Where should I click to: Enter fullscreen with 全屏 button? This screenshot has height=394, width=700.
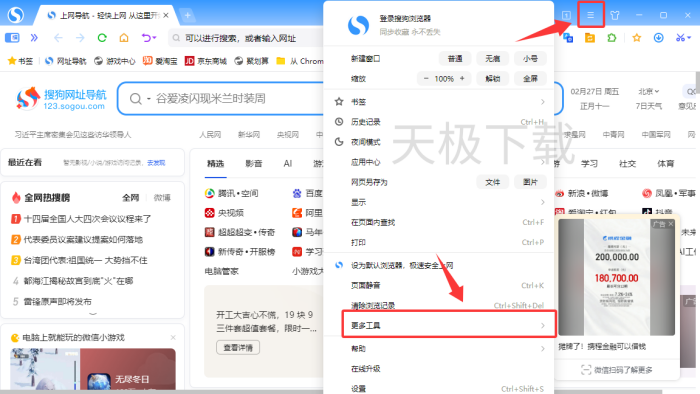pyautogui.click(x=530, y=79)
